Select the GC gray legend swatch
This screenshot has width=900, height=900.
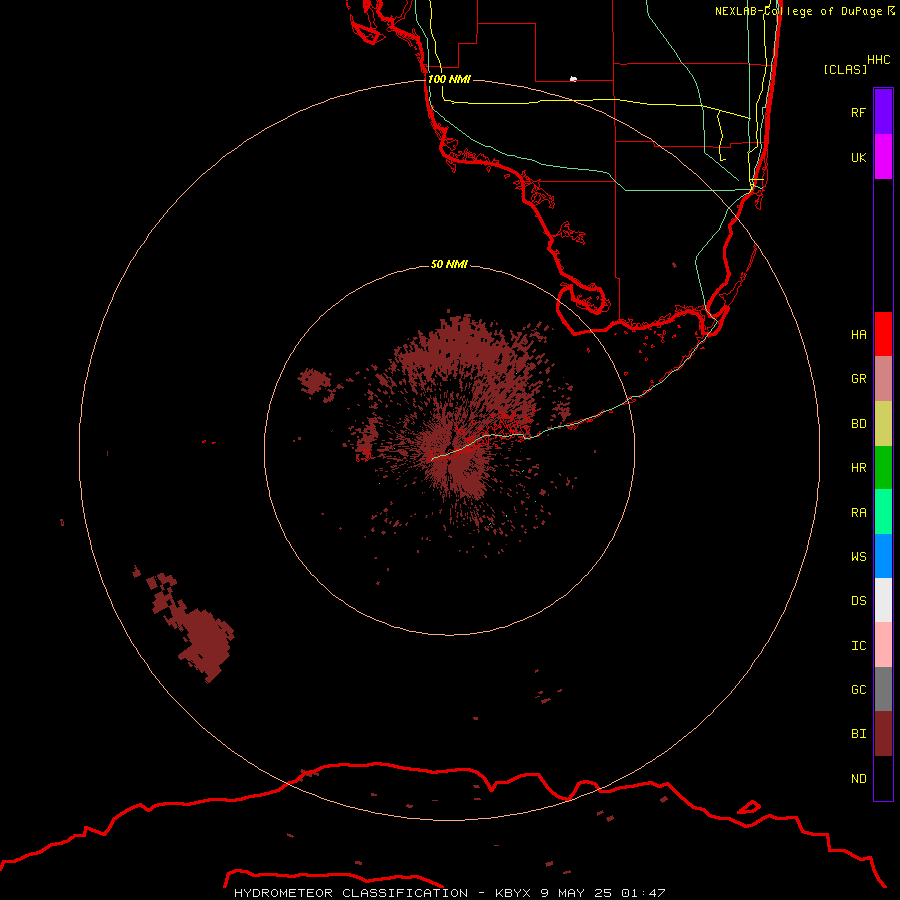(x=883, y=689)
